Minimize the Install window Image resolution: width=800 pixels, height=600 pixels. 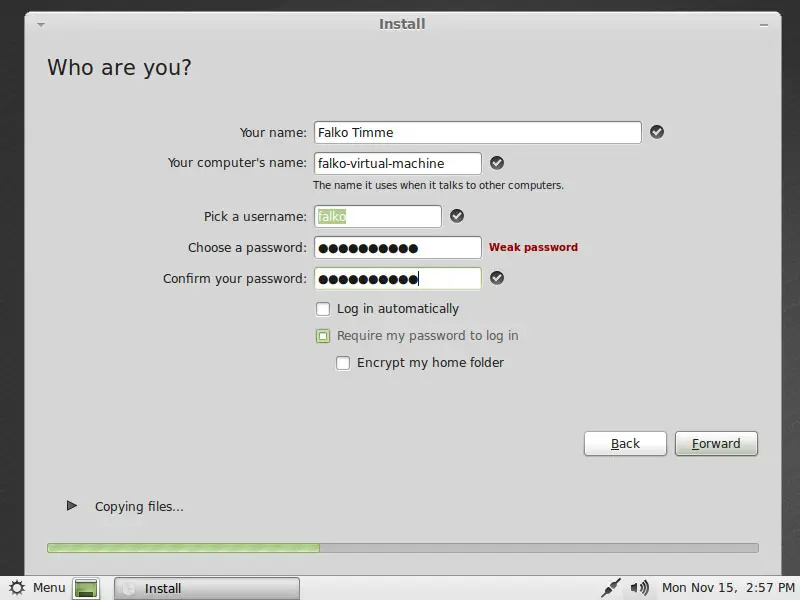click(764, 24)
